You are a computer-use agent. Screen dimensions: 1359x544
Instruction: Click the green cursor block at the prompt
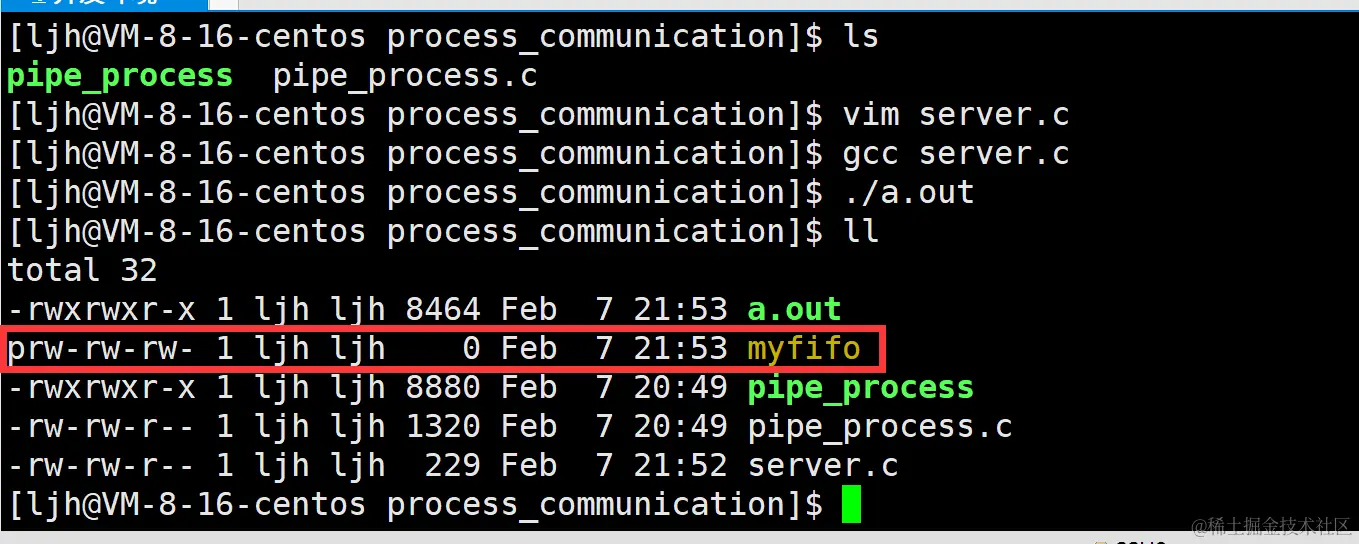click(850, 504)
